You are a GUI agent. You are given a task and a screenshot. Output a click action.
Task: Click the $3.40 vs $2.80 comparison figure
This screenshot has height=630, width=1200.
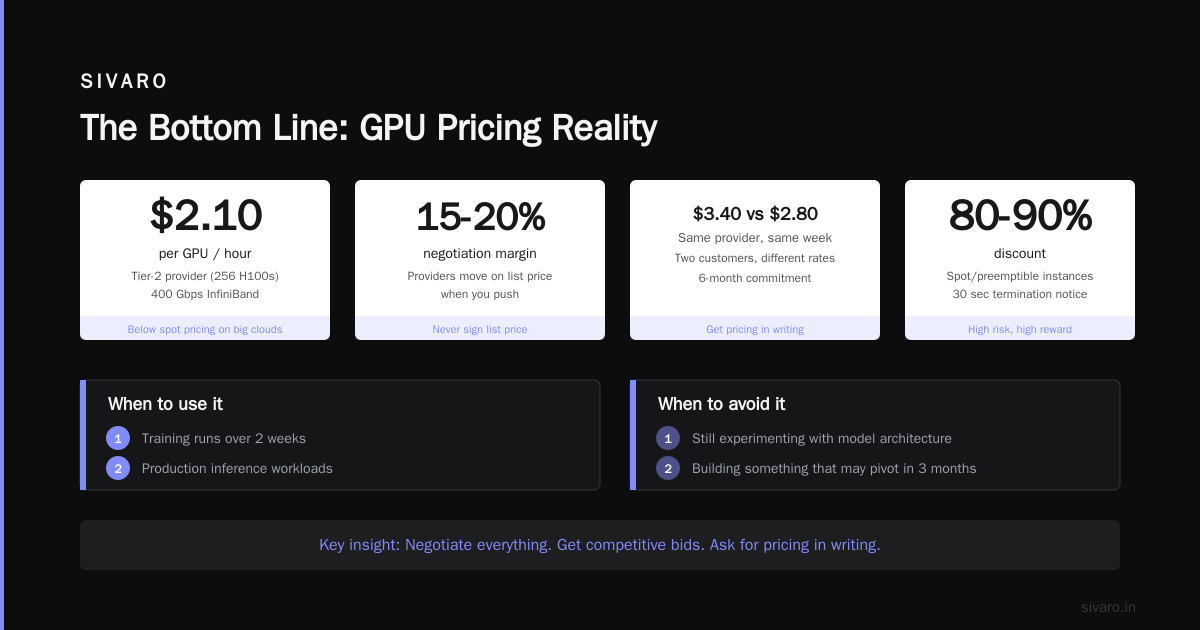coord(755,213)
